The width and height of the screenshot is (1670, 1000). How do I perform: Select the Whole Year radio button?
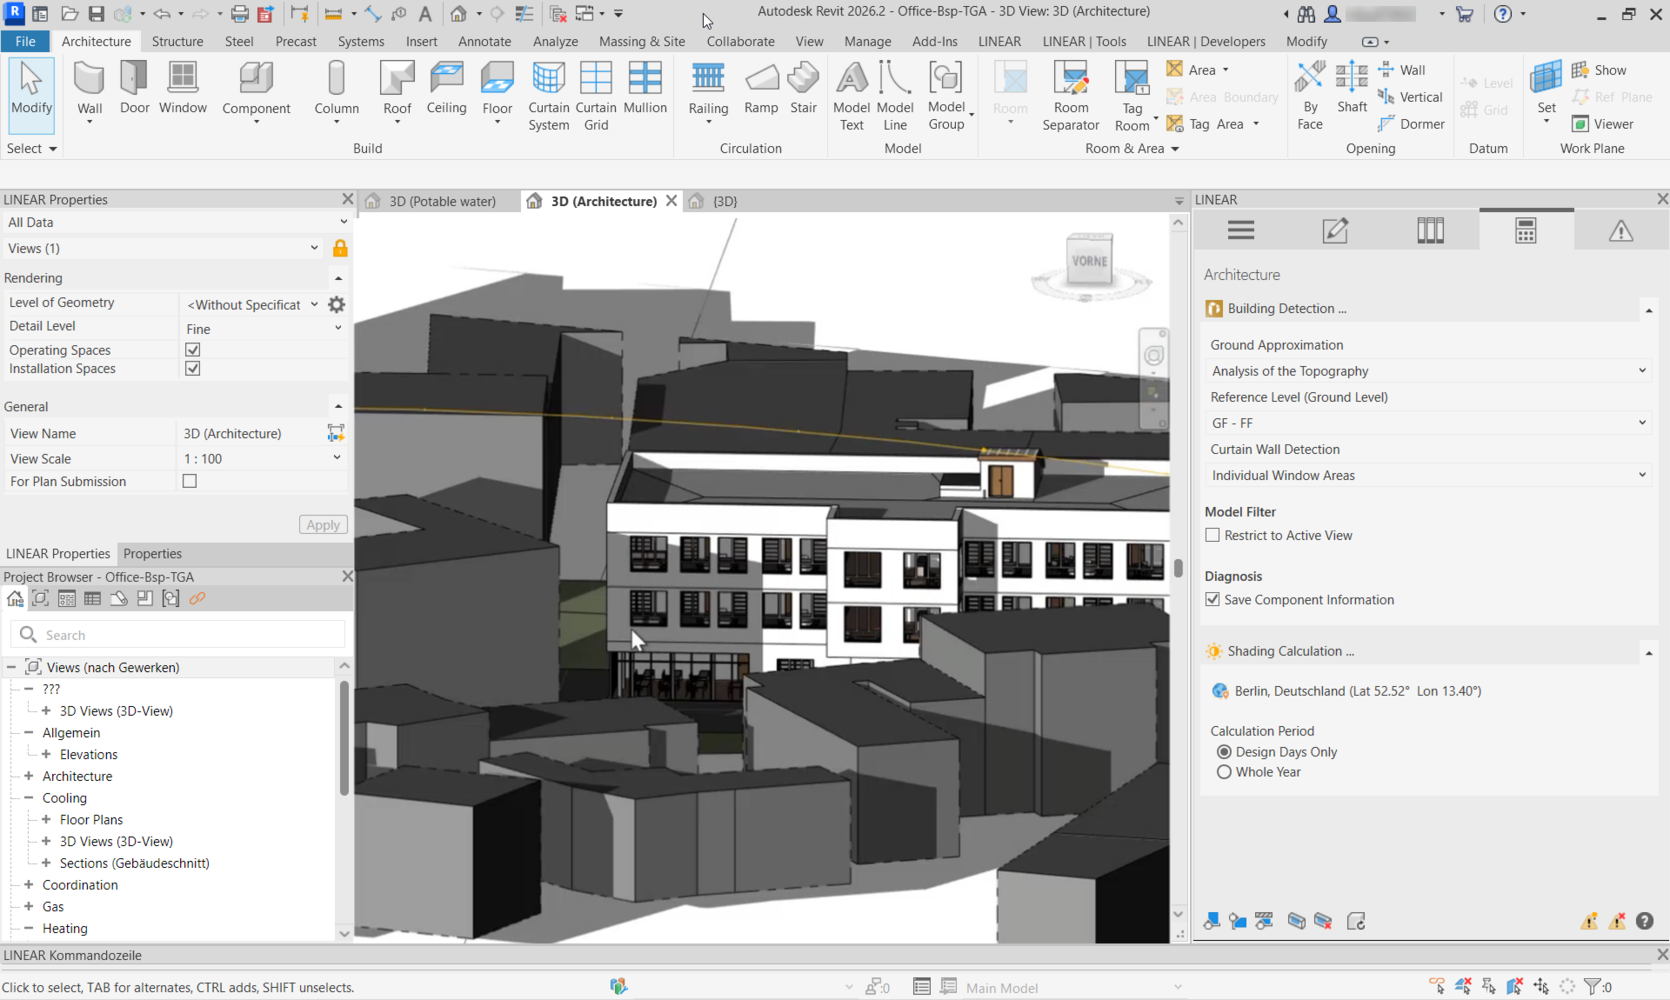(x=1224, y=772)
